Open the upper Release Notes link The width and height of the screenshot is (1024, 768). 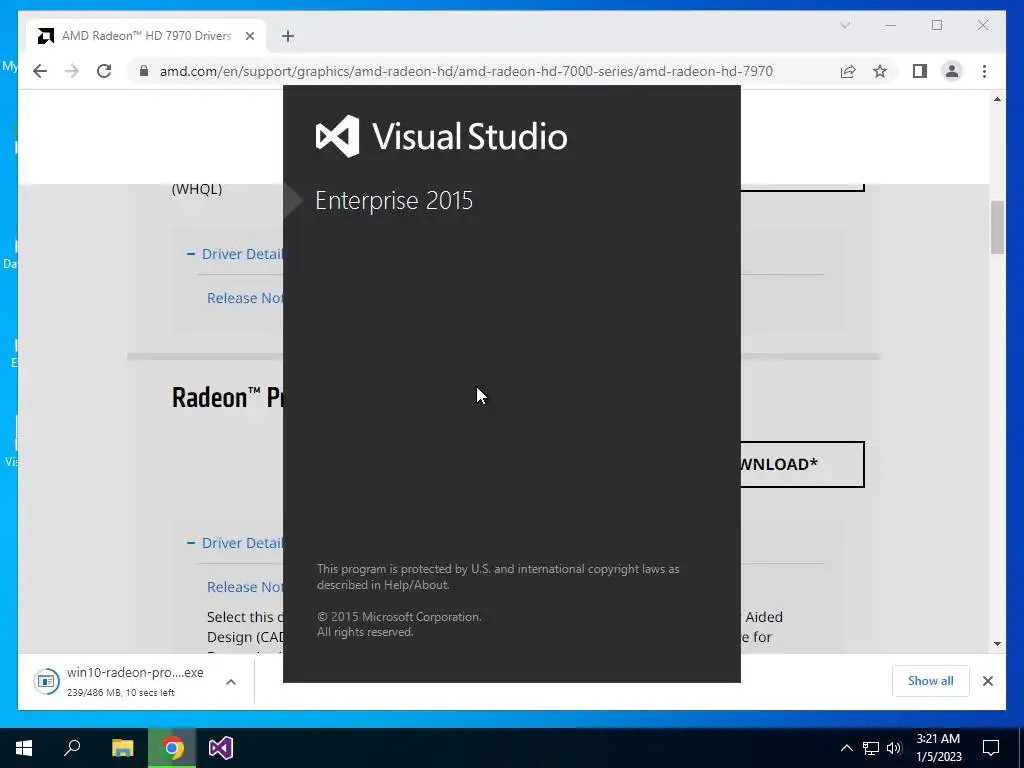point(245,298)
